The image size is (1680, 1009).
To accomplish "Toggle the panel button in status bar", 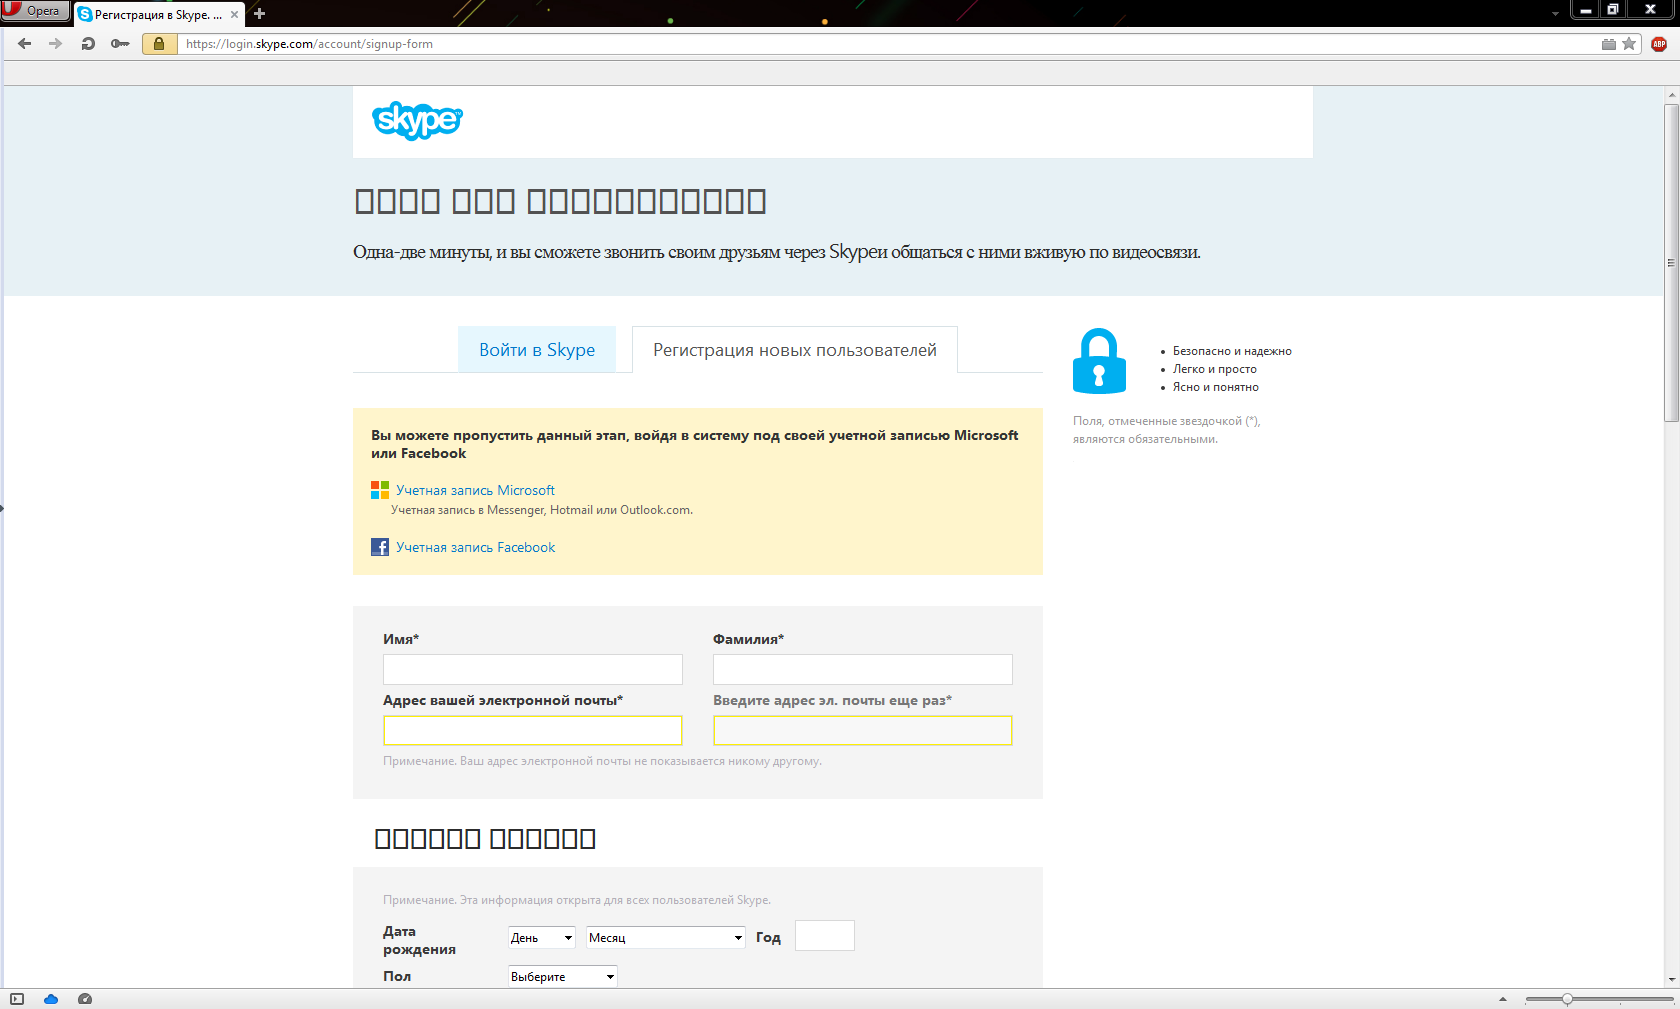I will click(x=17, y=999).
